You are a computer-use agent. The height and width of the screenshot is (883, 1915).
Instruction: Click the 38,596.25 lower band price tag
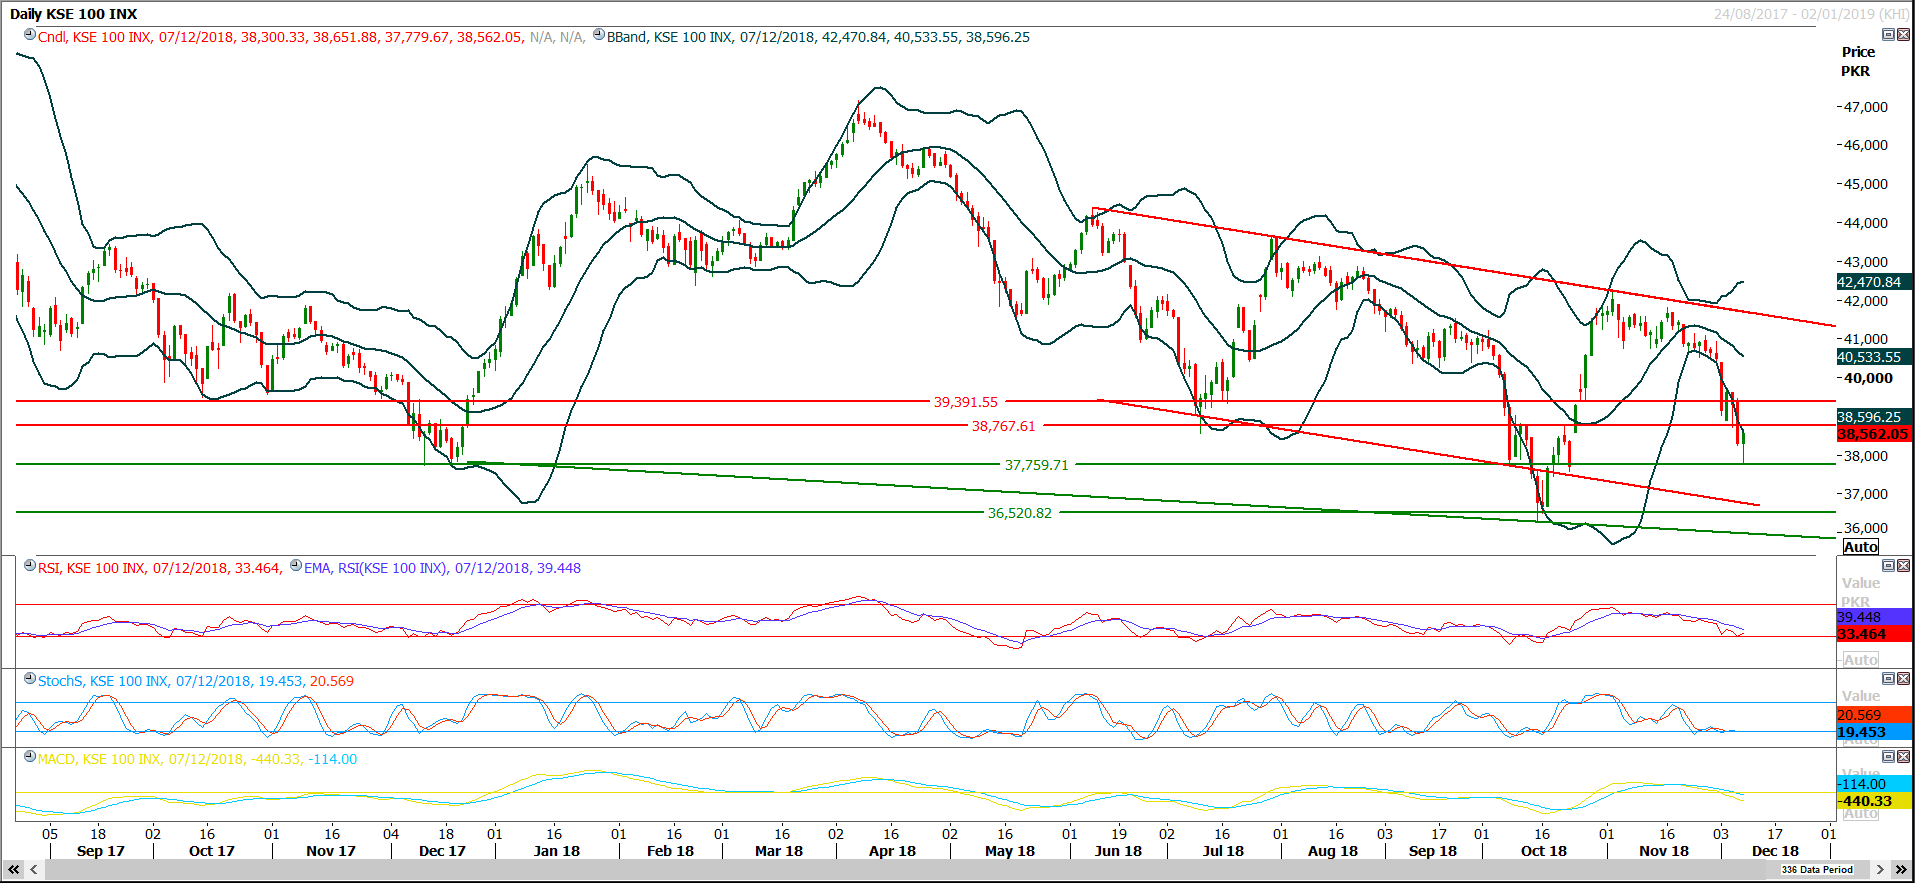coord(1875,417)
